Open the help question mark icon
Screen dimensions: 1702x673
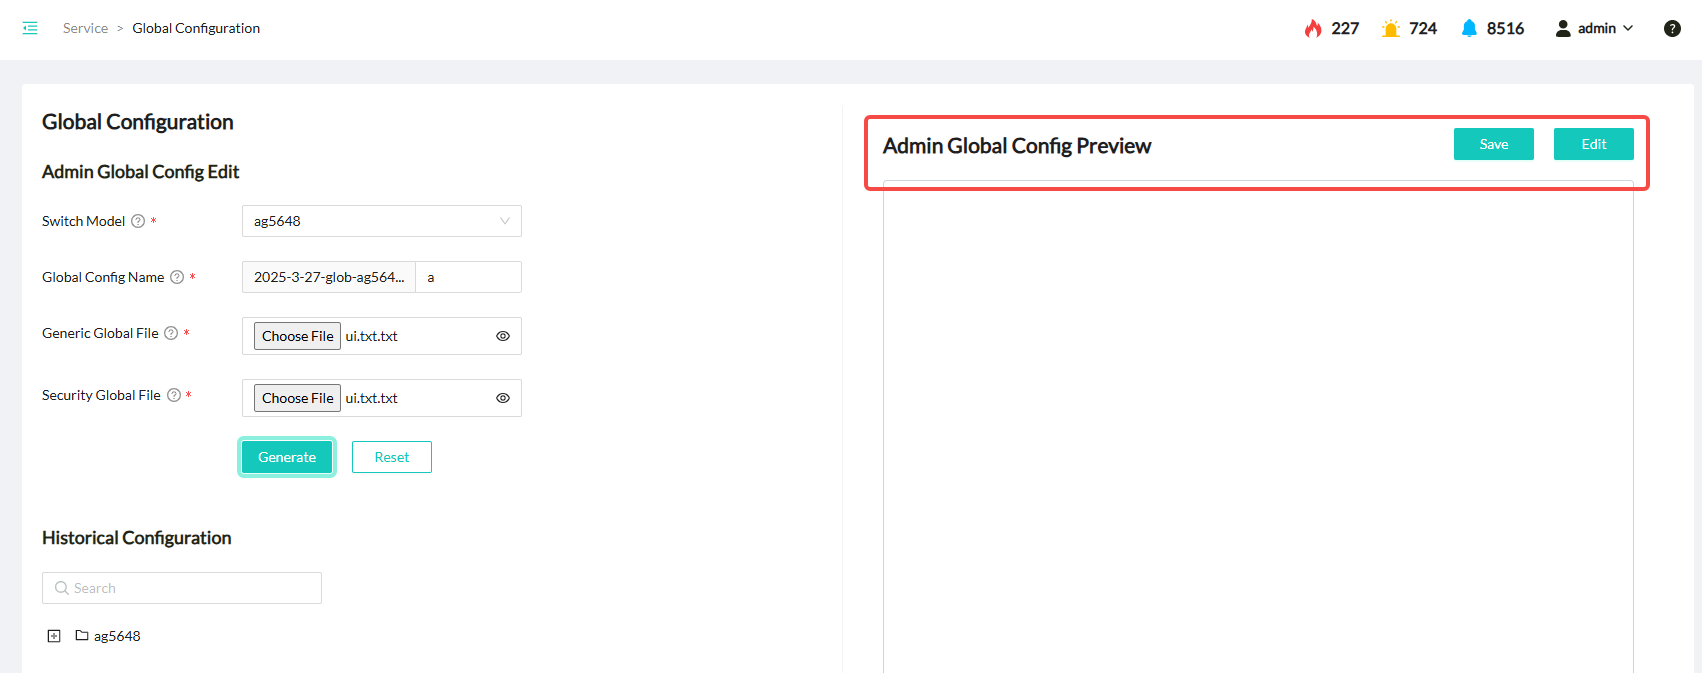(x=1672, y=28)
